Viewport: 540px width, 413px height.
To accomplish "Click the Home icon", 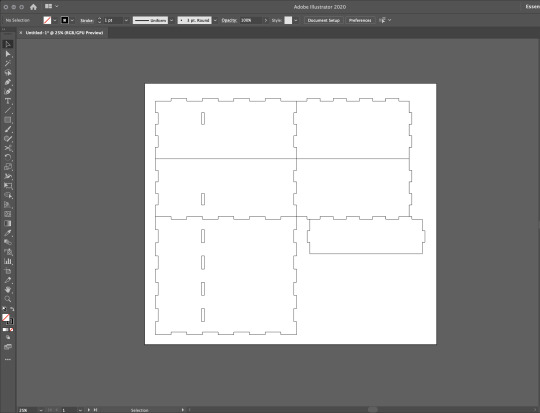I will [33, 7].
